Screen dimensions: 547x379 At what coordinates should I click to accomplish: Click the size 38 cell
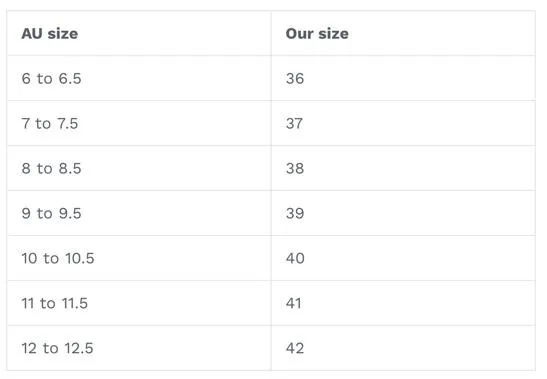pos(403,168)
